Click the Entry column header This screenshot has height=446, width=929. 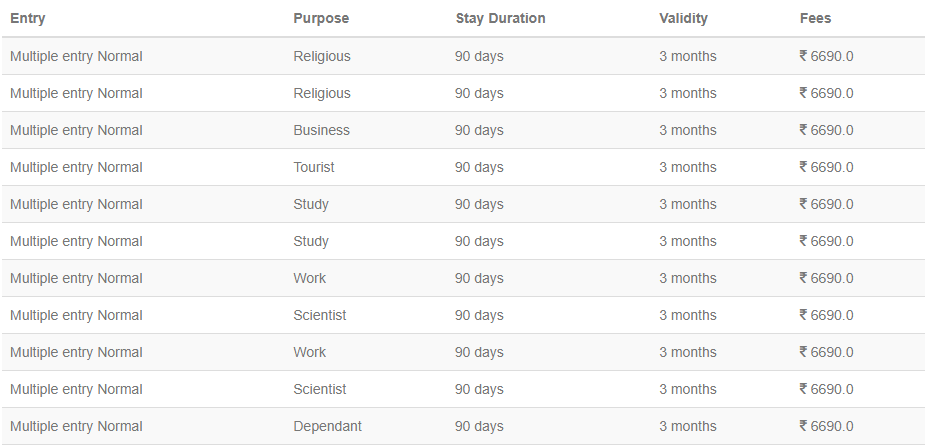tap(27, 18)
